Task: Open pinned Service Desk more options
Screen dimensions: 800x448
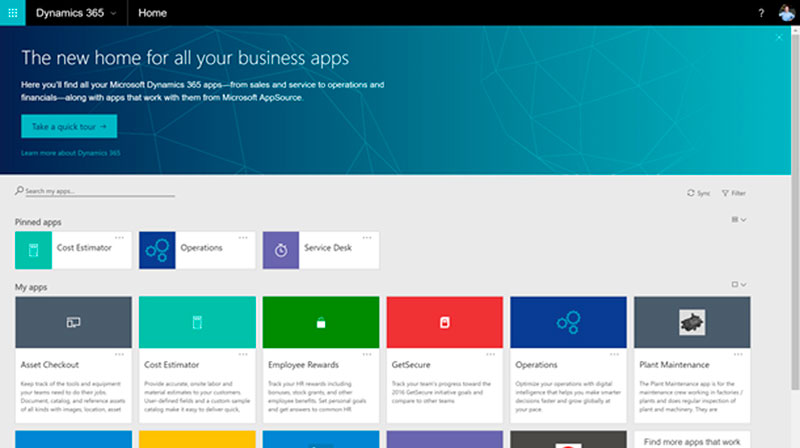Action: tap(367, 238)
